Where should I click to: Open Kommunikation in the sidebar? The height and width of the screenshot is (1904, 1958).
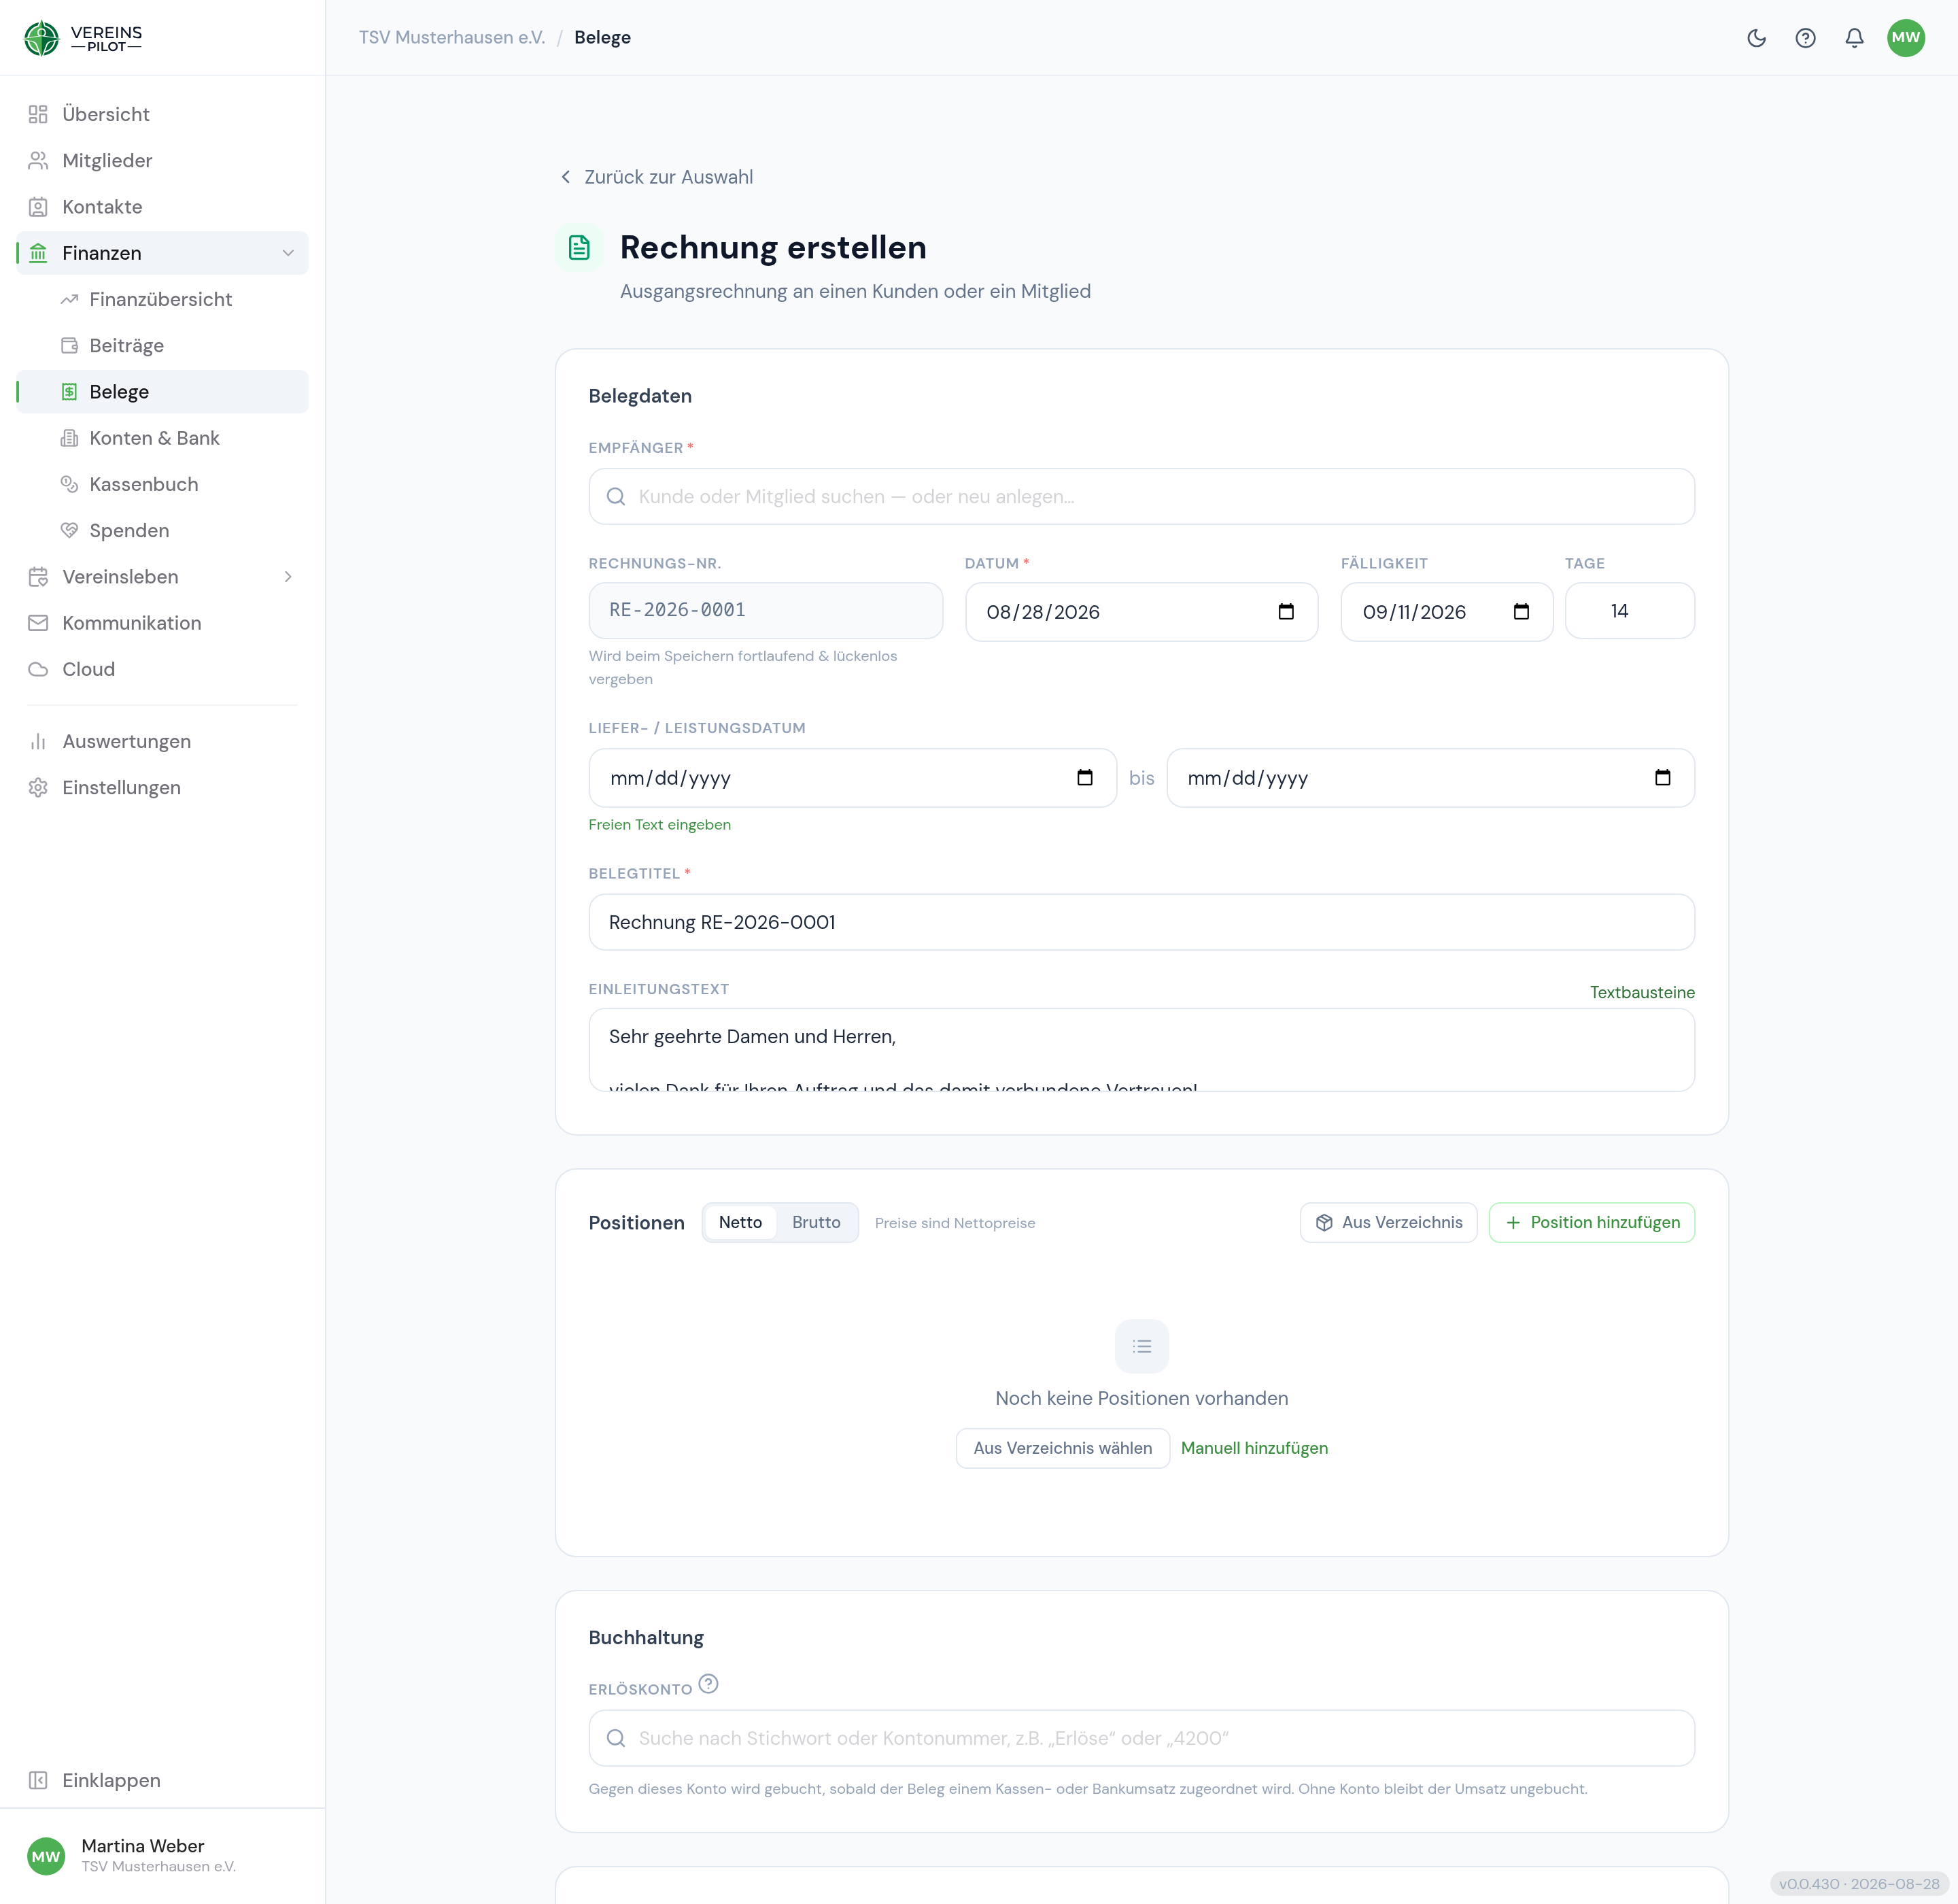[x=162, y=623]
